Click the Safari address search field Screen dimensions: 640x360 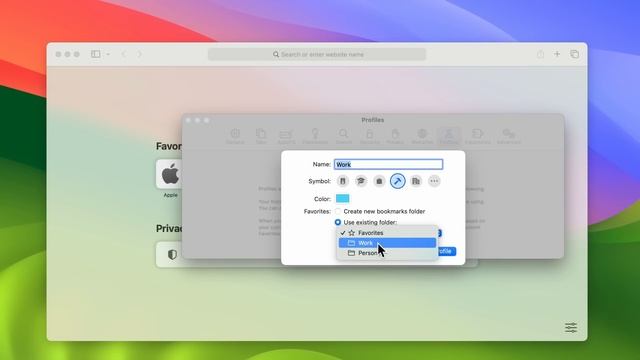[317, 54]
